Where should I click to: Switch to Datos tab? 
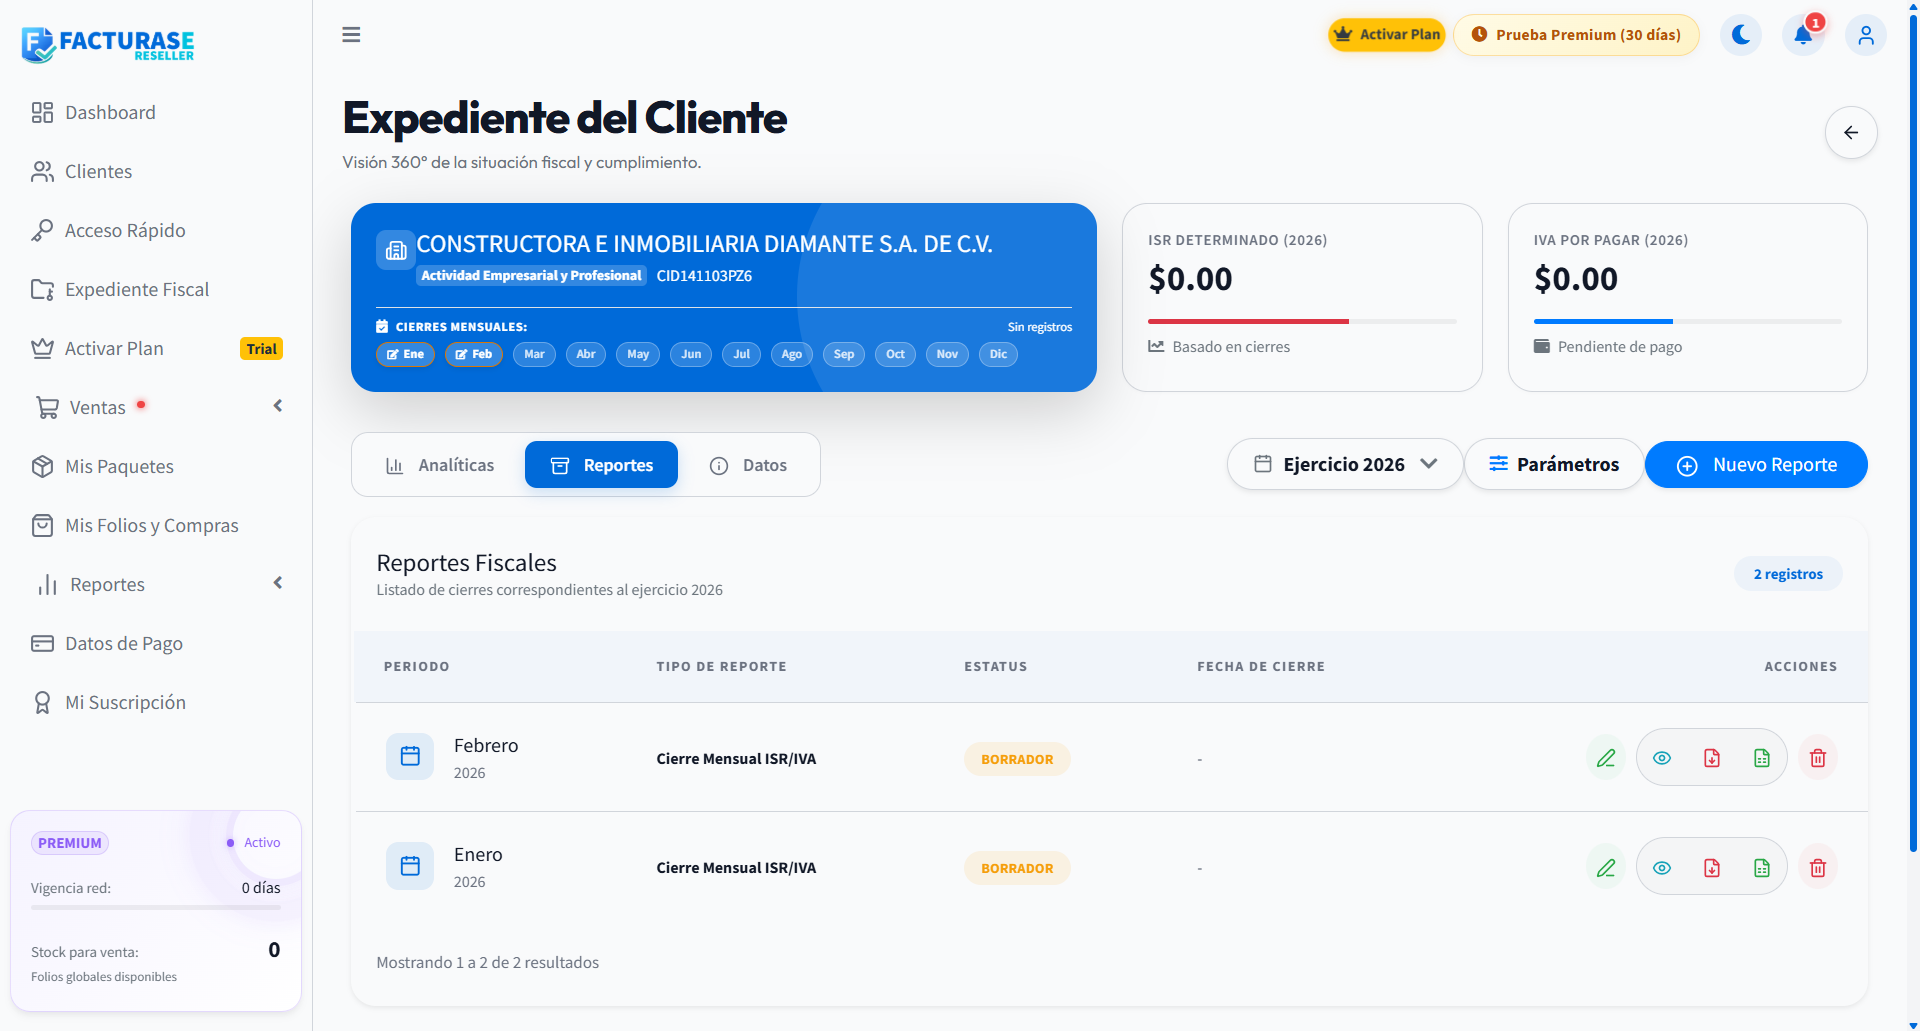coord(748,465)
